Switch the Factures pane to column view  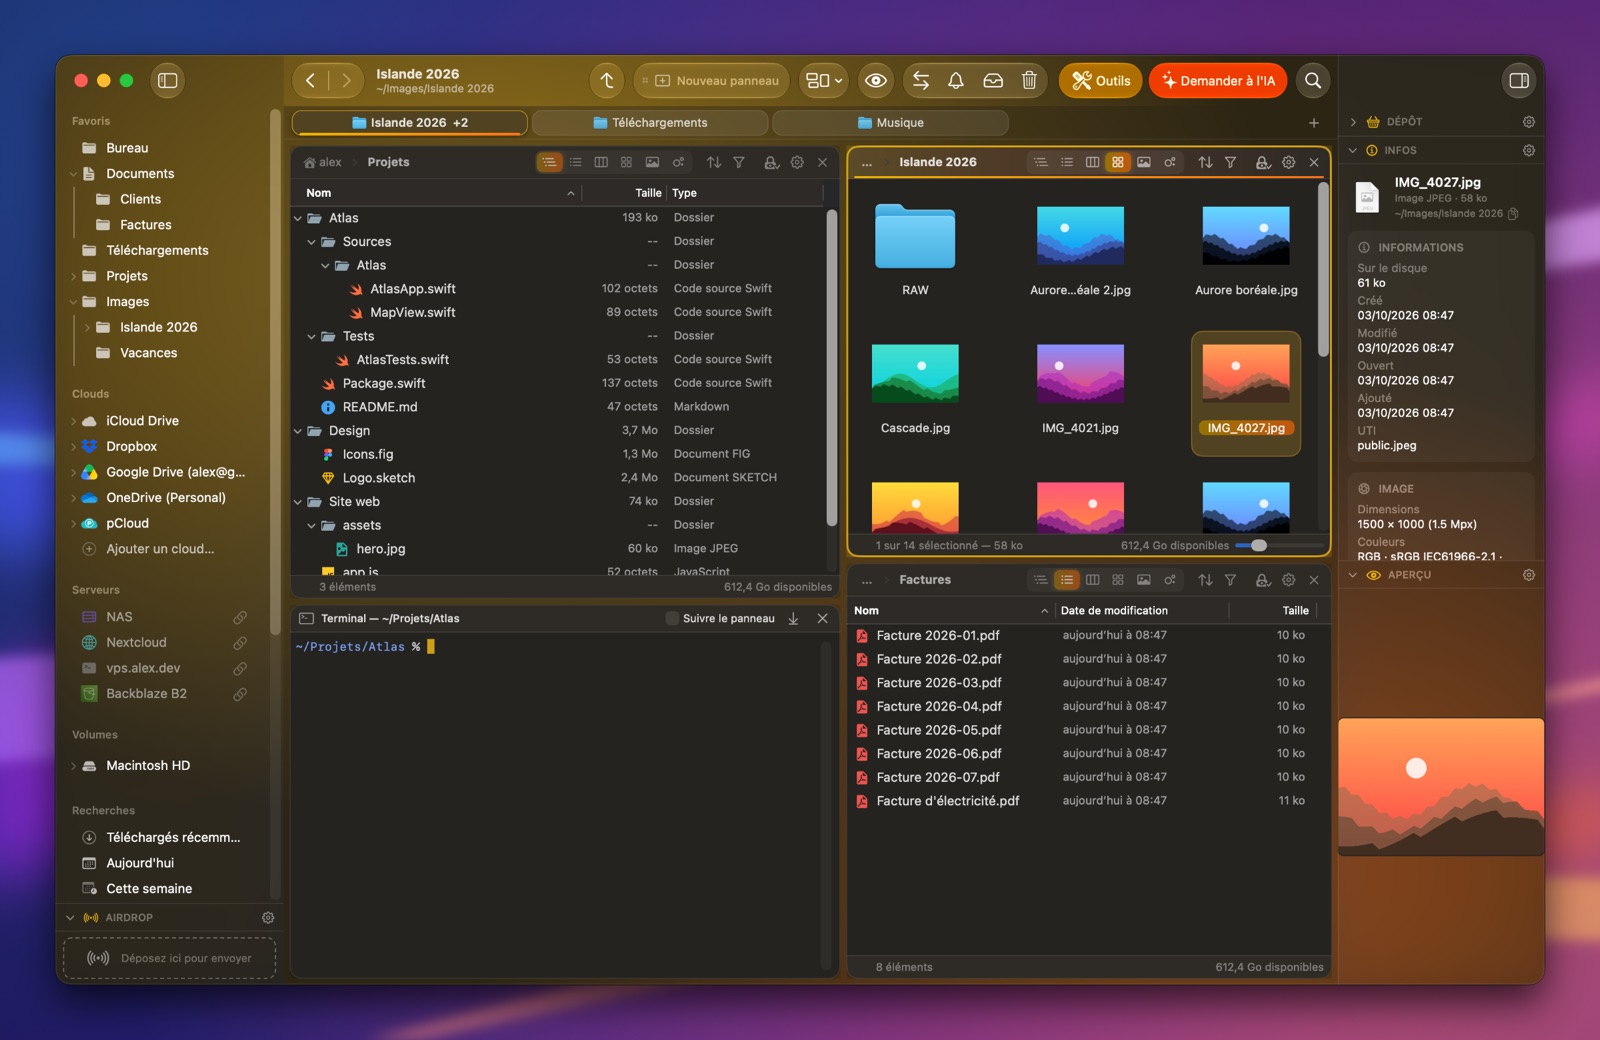tap(1092, 580)
